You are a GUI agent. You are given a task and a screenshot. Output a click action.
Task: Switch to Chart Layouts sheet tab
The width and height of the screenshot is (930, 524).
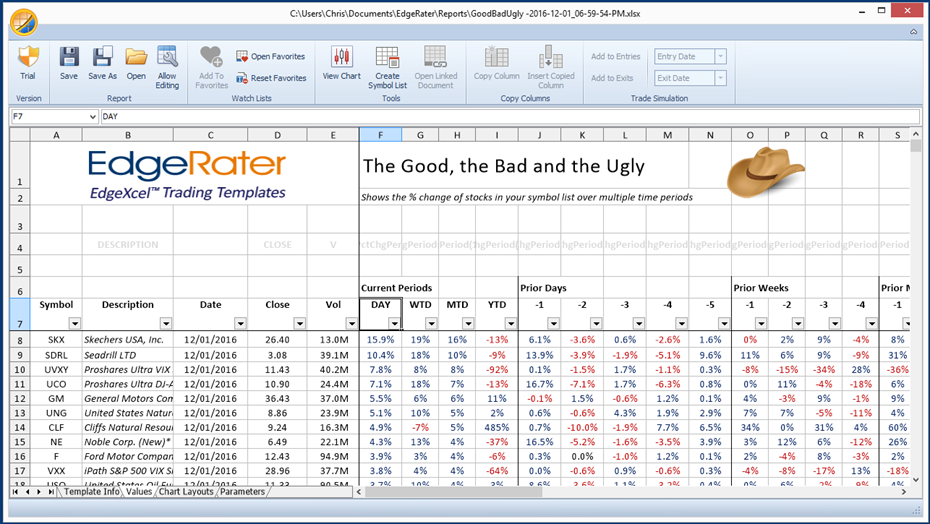coord(186,492)
